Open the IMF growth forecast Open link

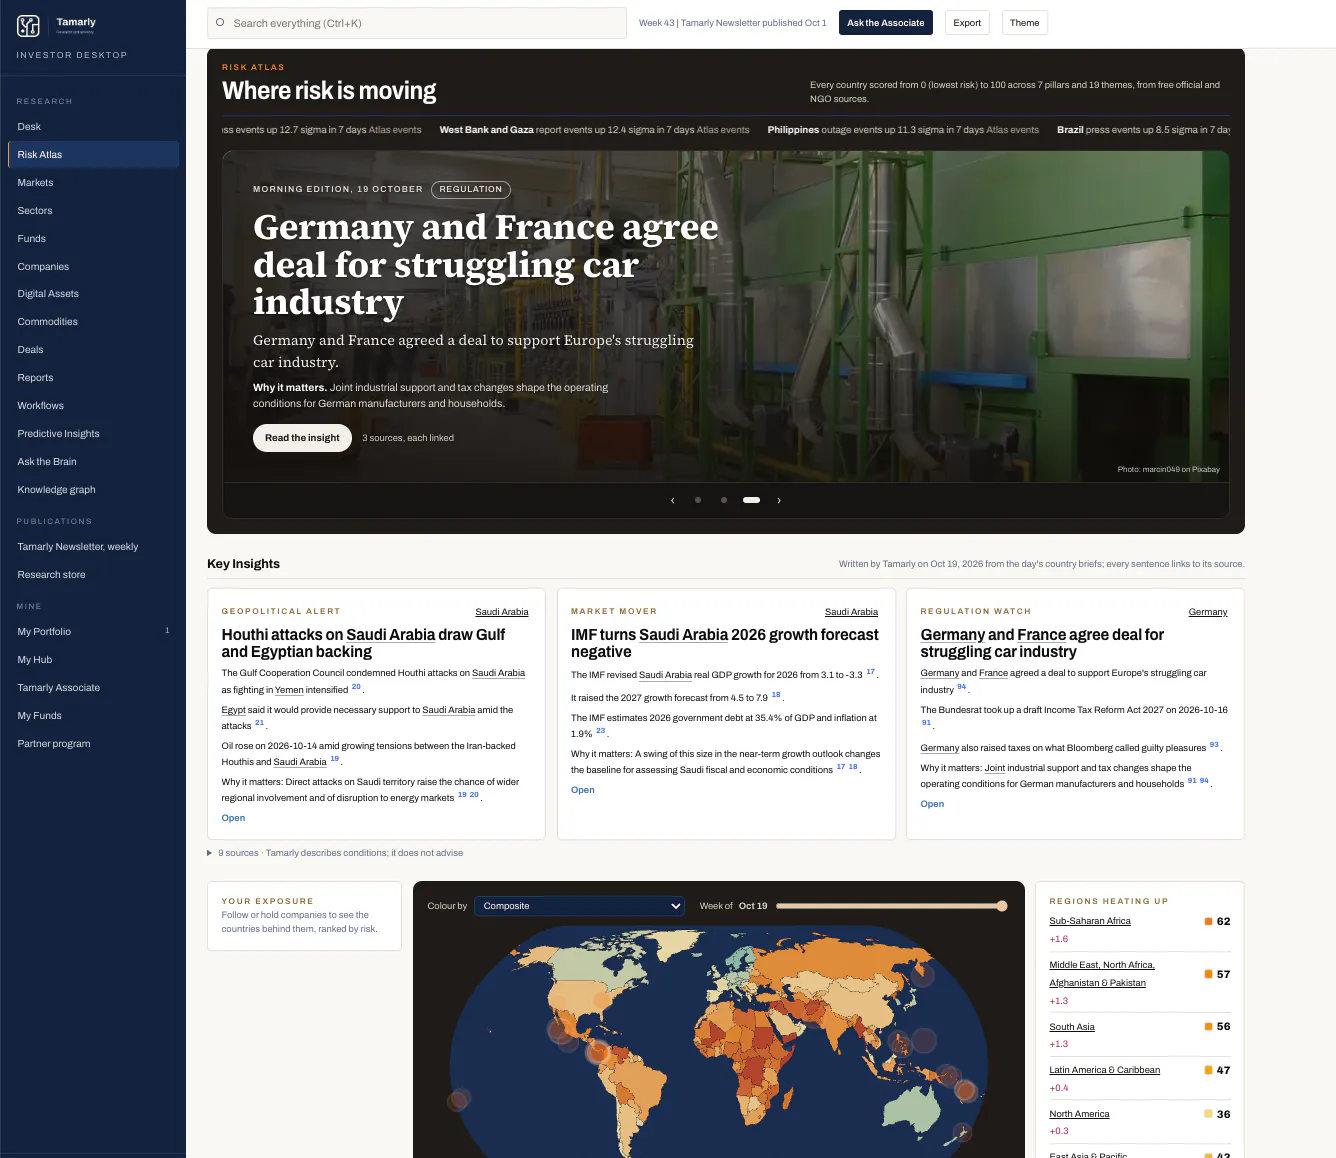coord(583,790)
